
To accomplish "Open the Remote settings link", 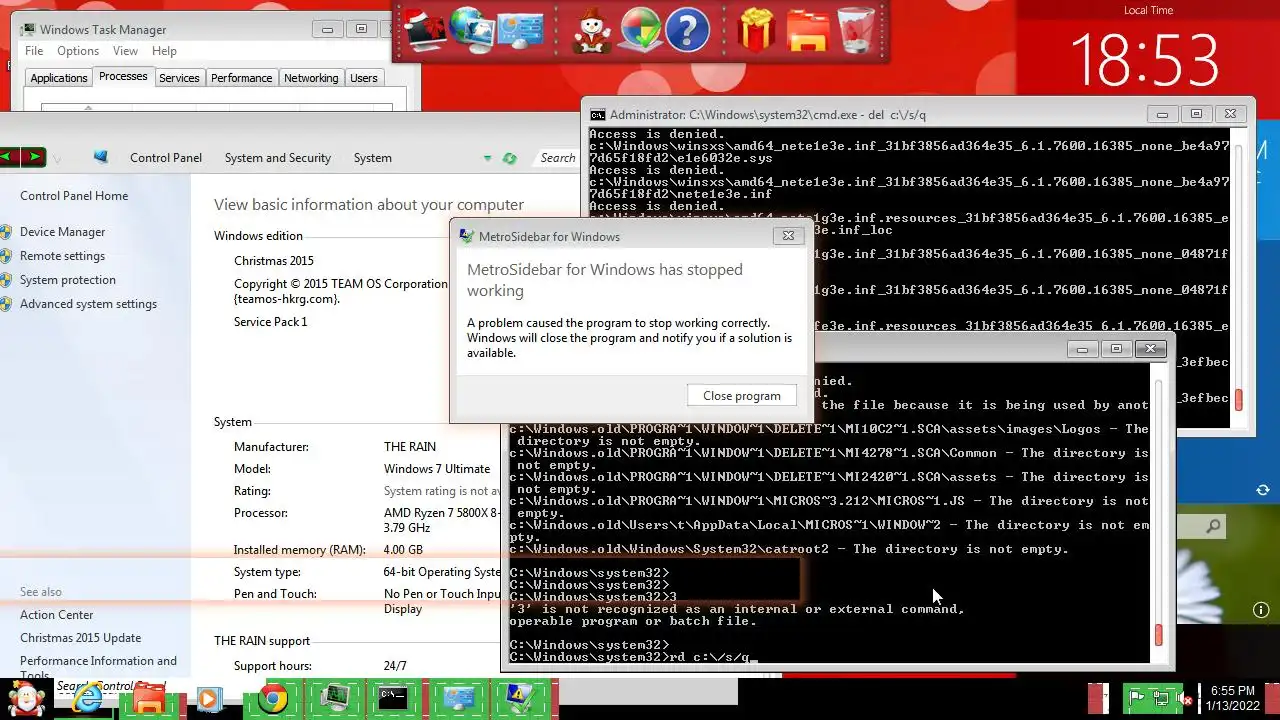I will pos(62,256).
